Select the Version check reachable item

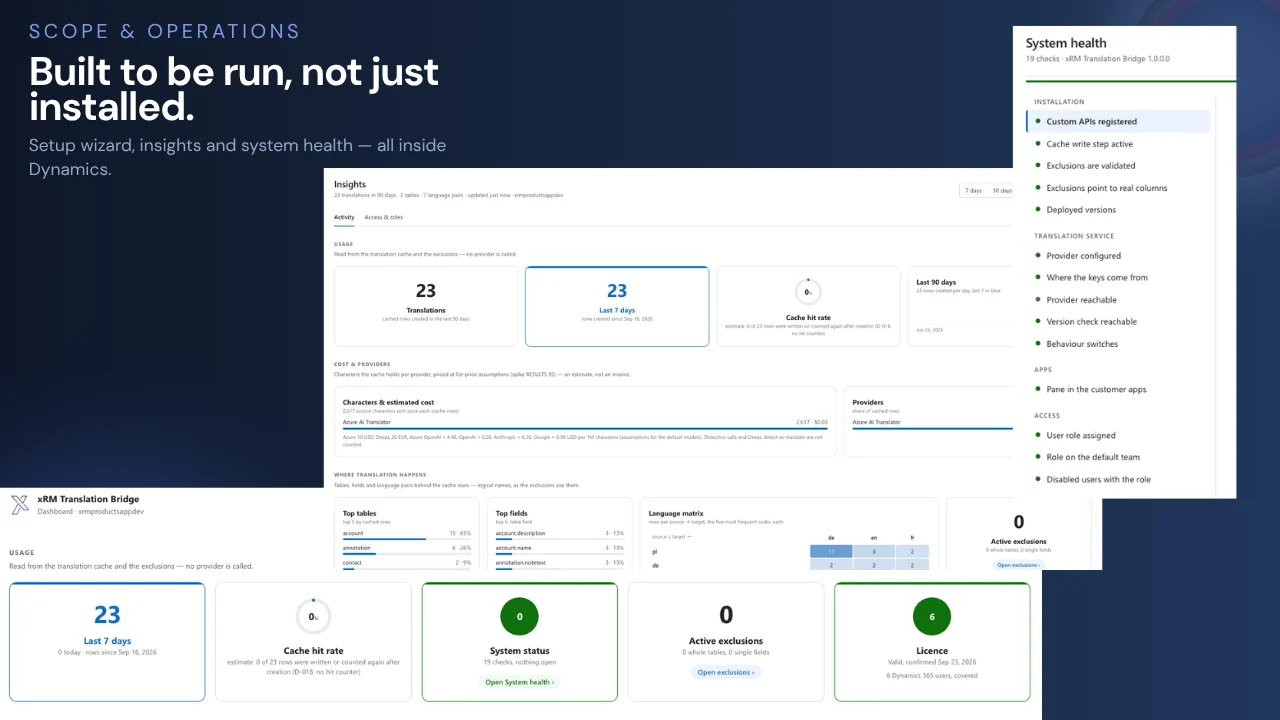tap(1118, 322)
